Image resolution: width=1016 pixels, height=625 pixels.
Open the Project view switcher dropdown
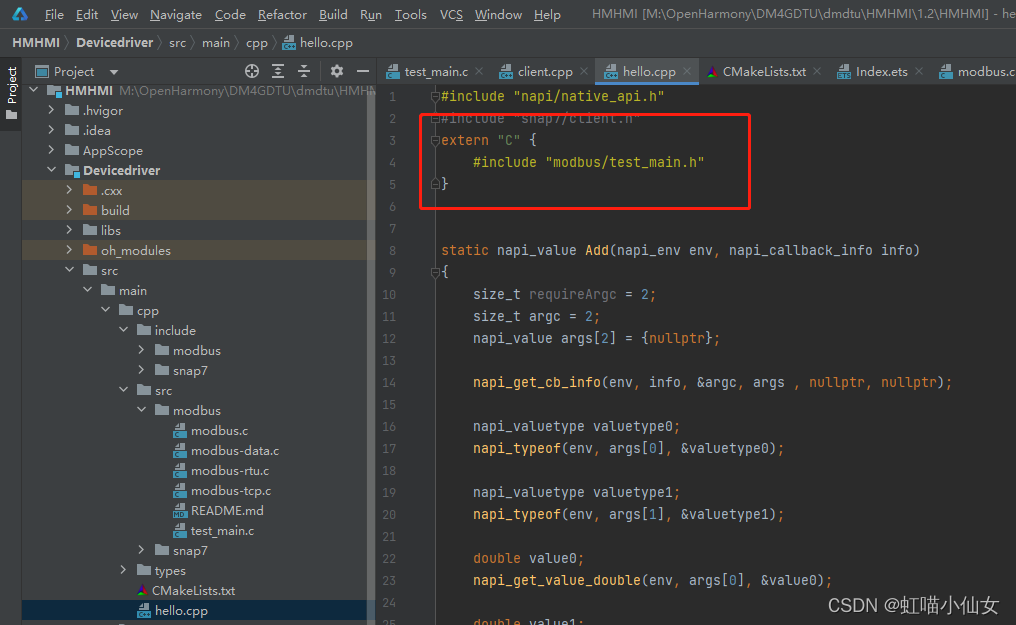point(112,71)
